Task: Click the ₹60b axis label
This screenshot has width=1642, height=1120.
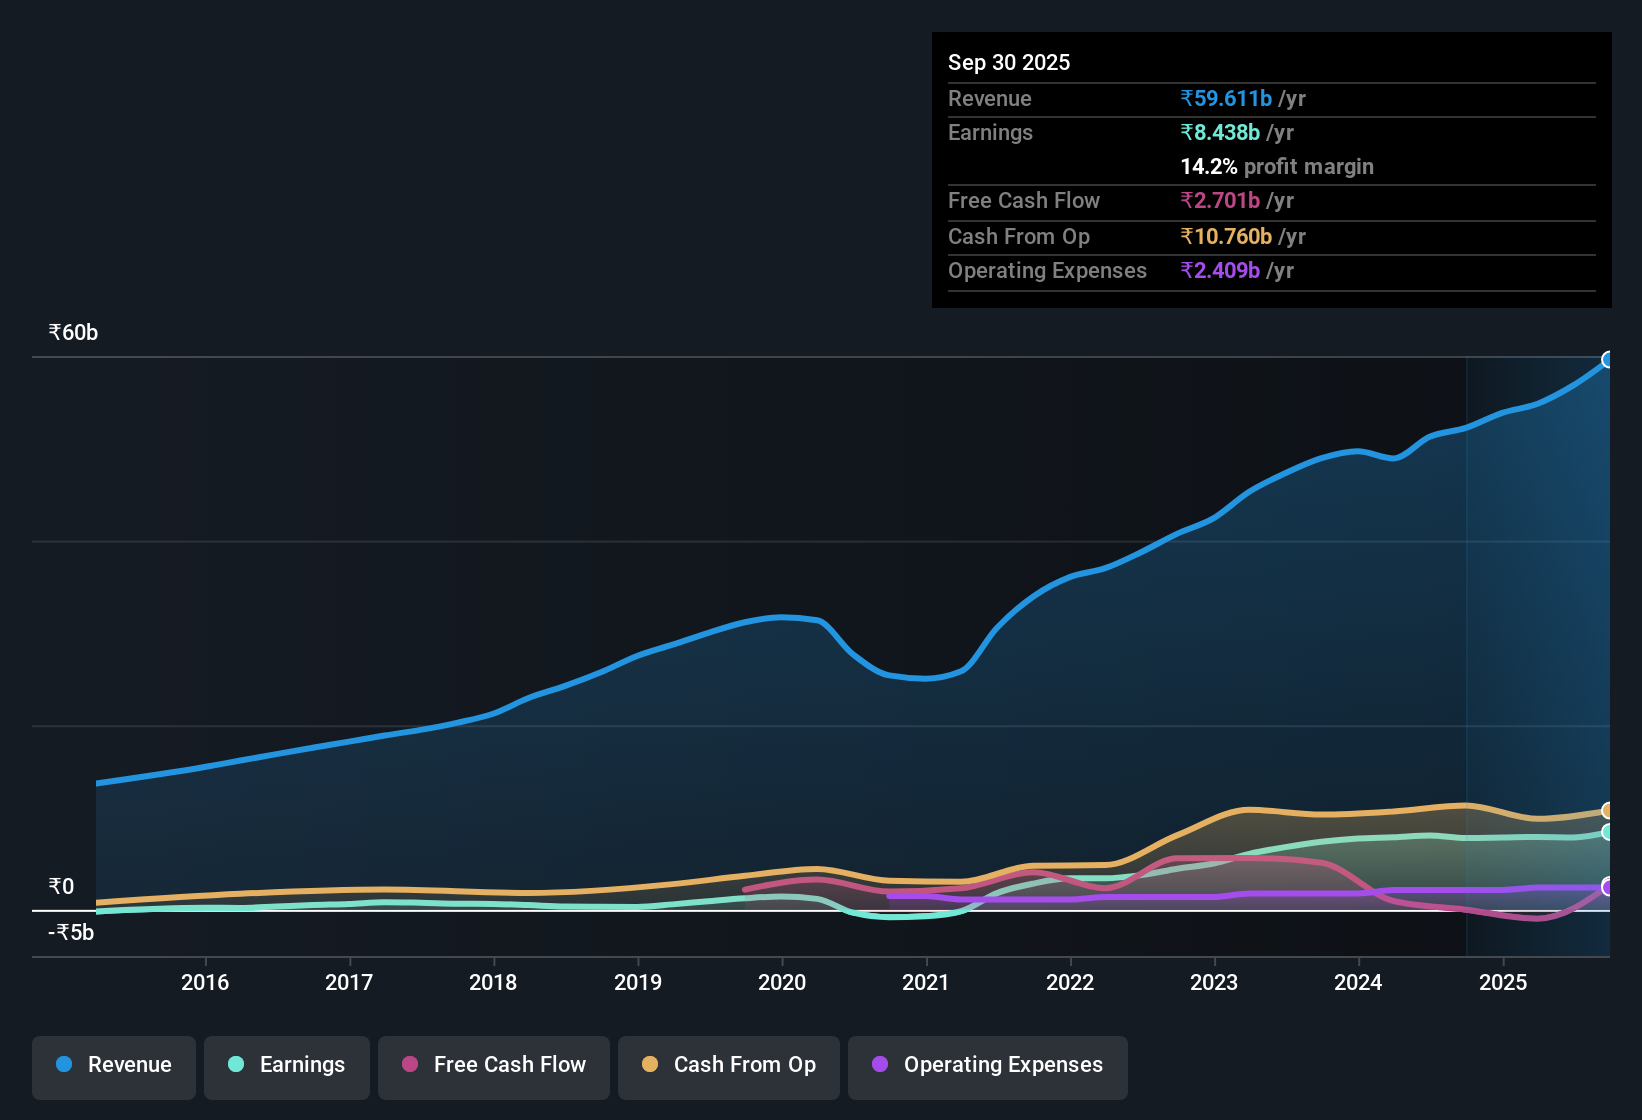Action: point(72,332)
